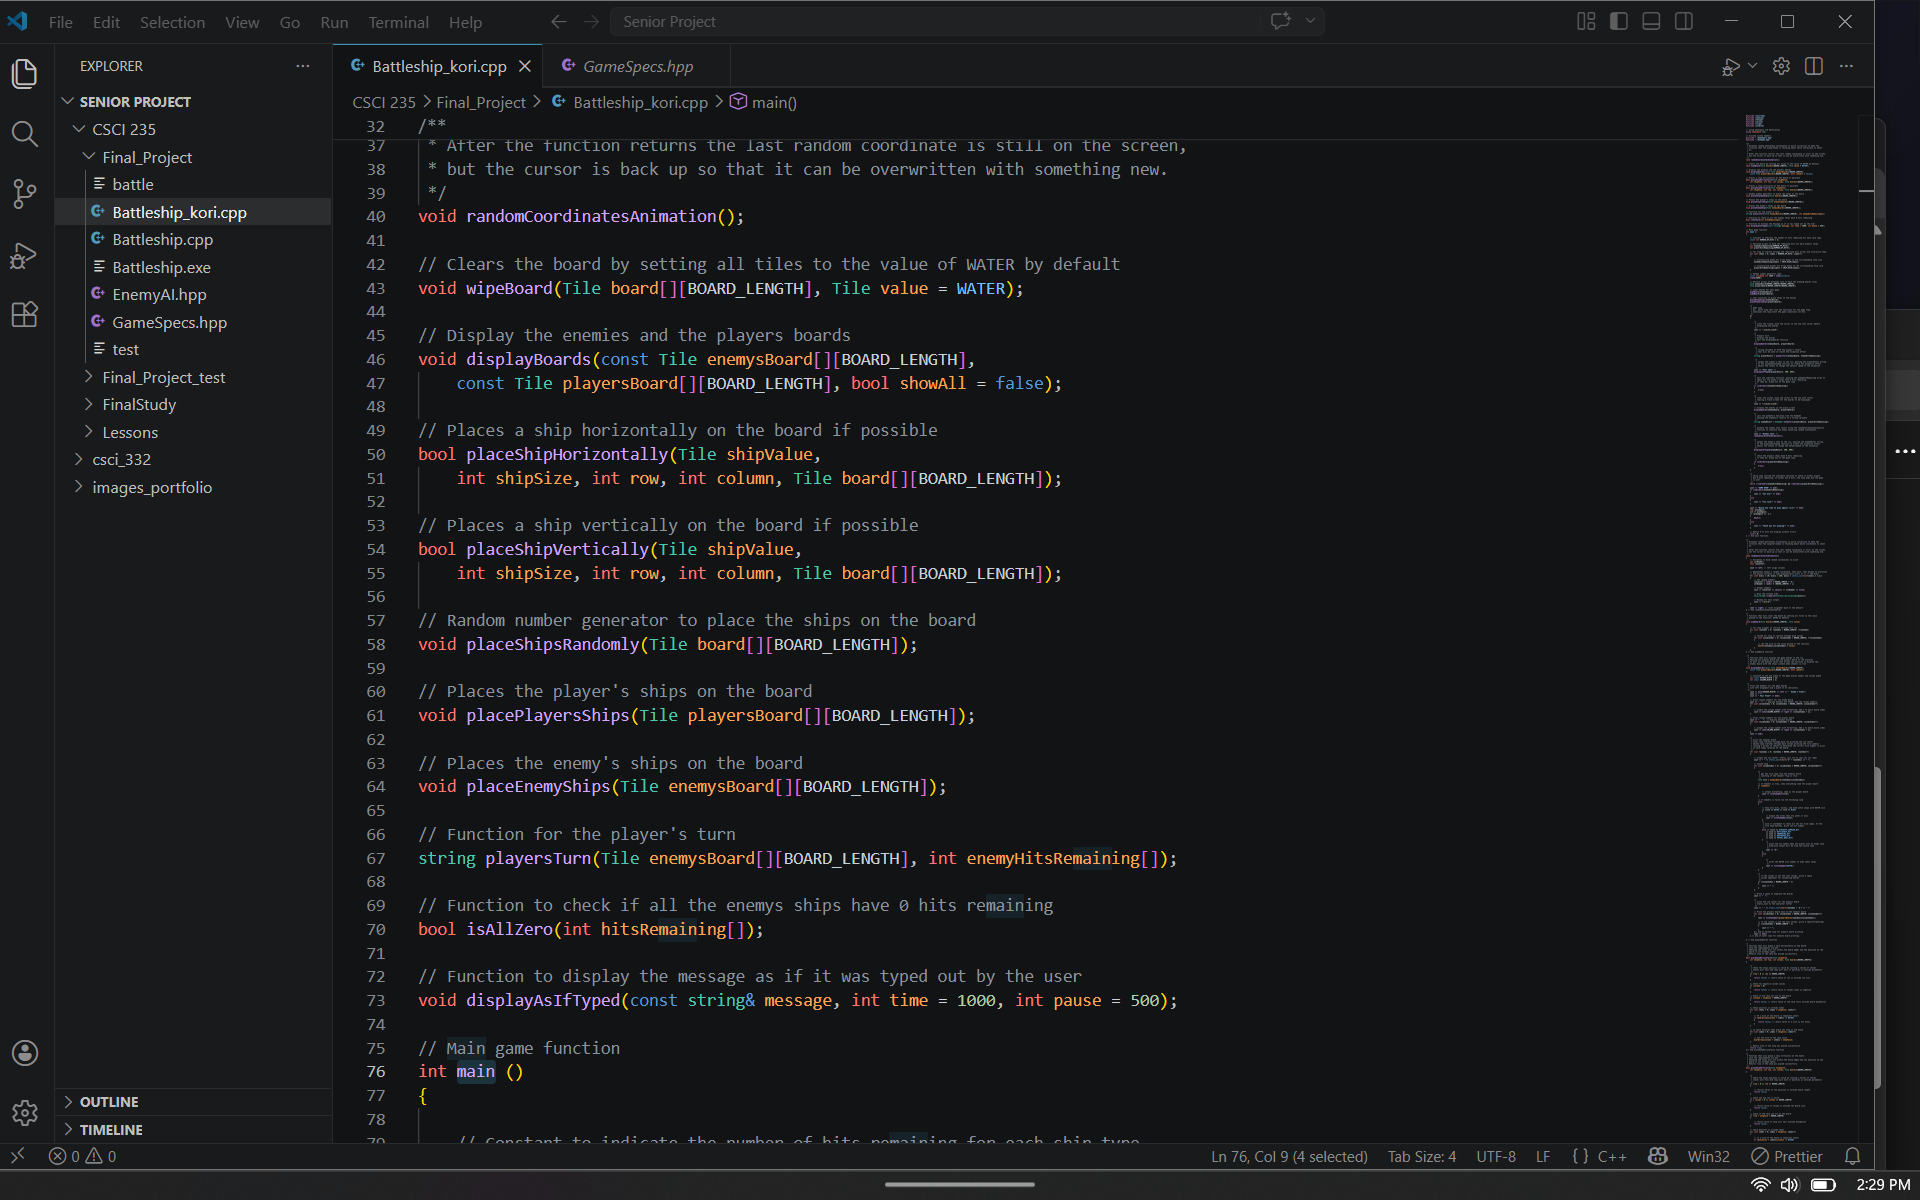Switch to the GameSpecs.hpp tab
1920x1200 pixels.
pos(637,66)
